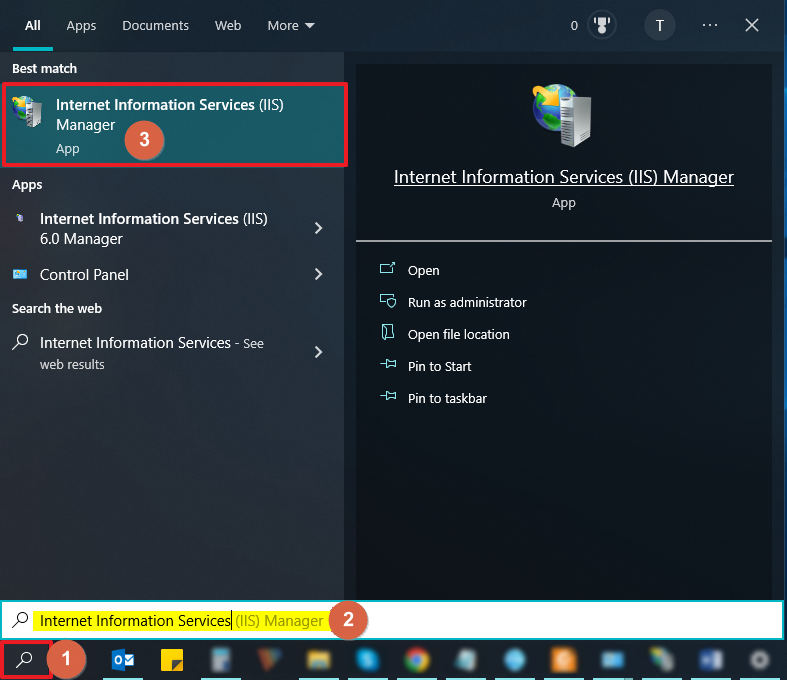
Task: Select Open file location
Action: 458,335
